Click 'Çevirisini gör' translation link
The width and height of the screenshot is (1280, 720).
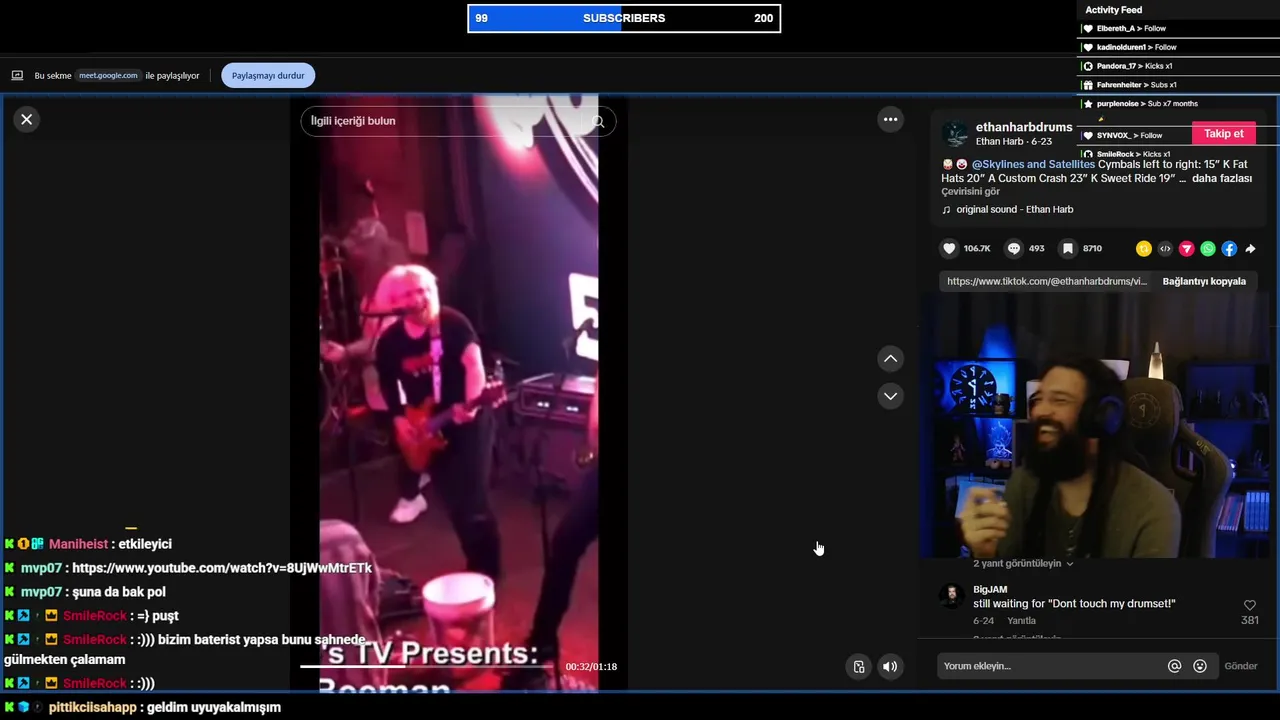pyautogui.click(x=970, y=192)
